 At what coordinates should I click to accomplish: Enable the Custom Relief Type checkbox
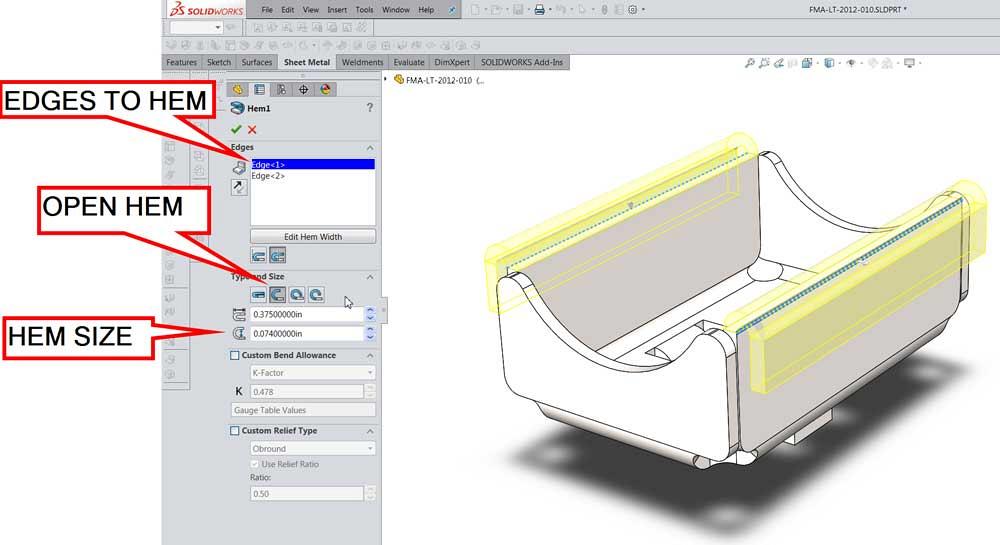pos(235,431)
